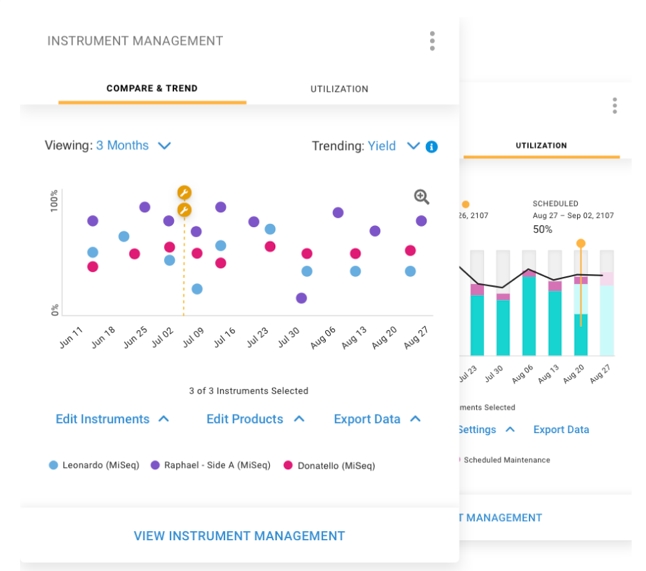Switch to Compare & Trend tab
646x571 pixels.
coord(152,88)
